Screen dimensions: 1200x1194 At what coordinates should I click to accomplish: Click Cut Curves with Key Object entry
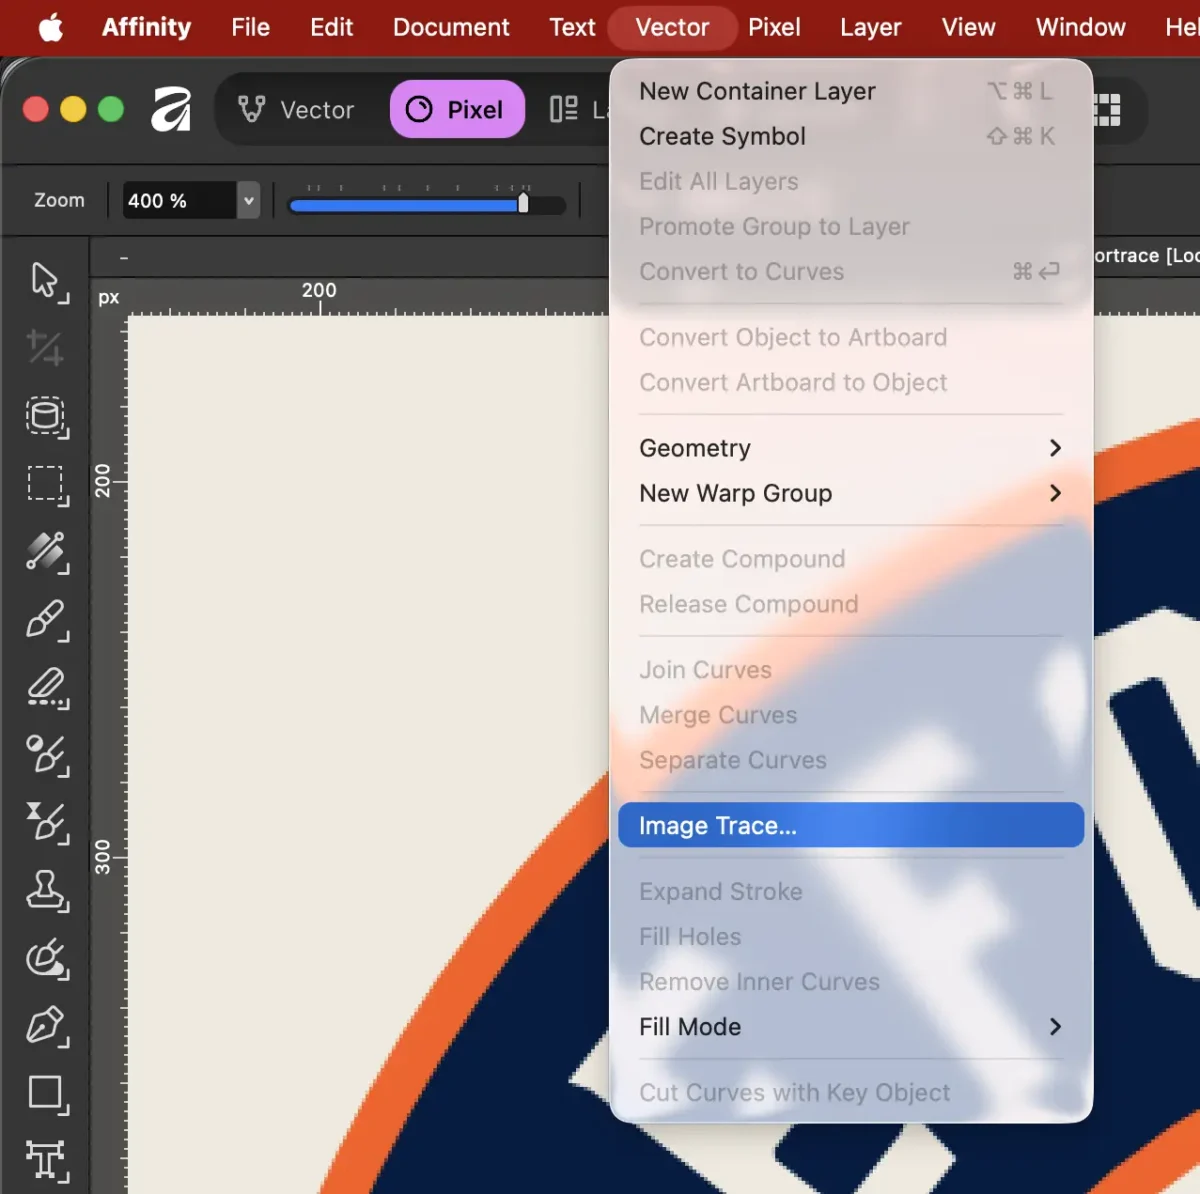pyautogui.click(x=850, y=1092)
